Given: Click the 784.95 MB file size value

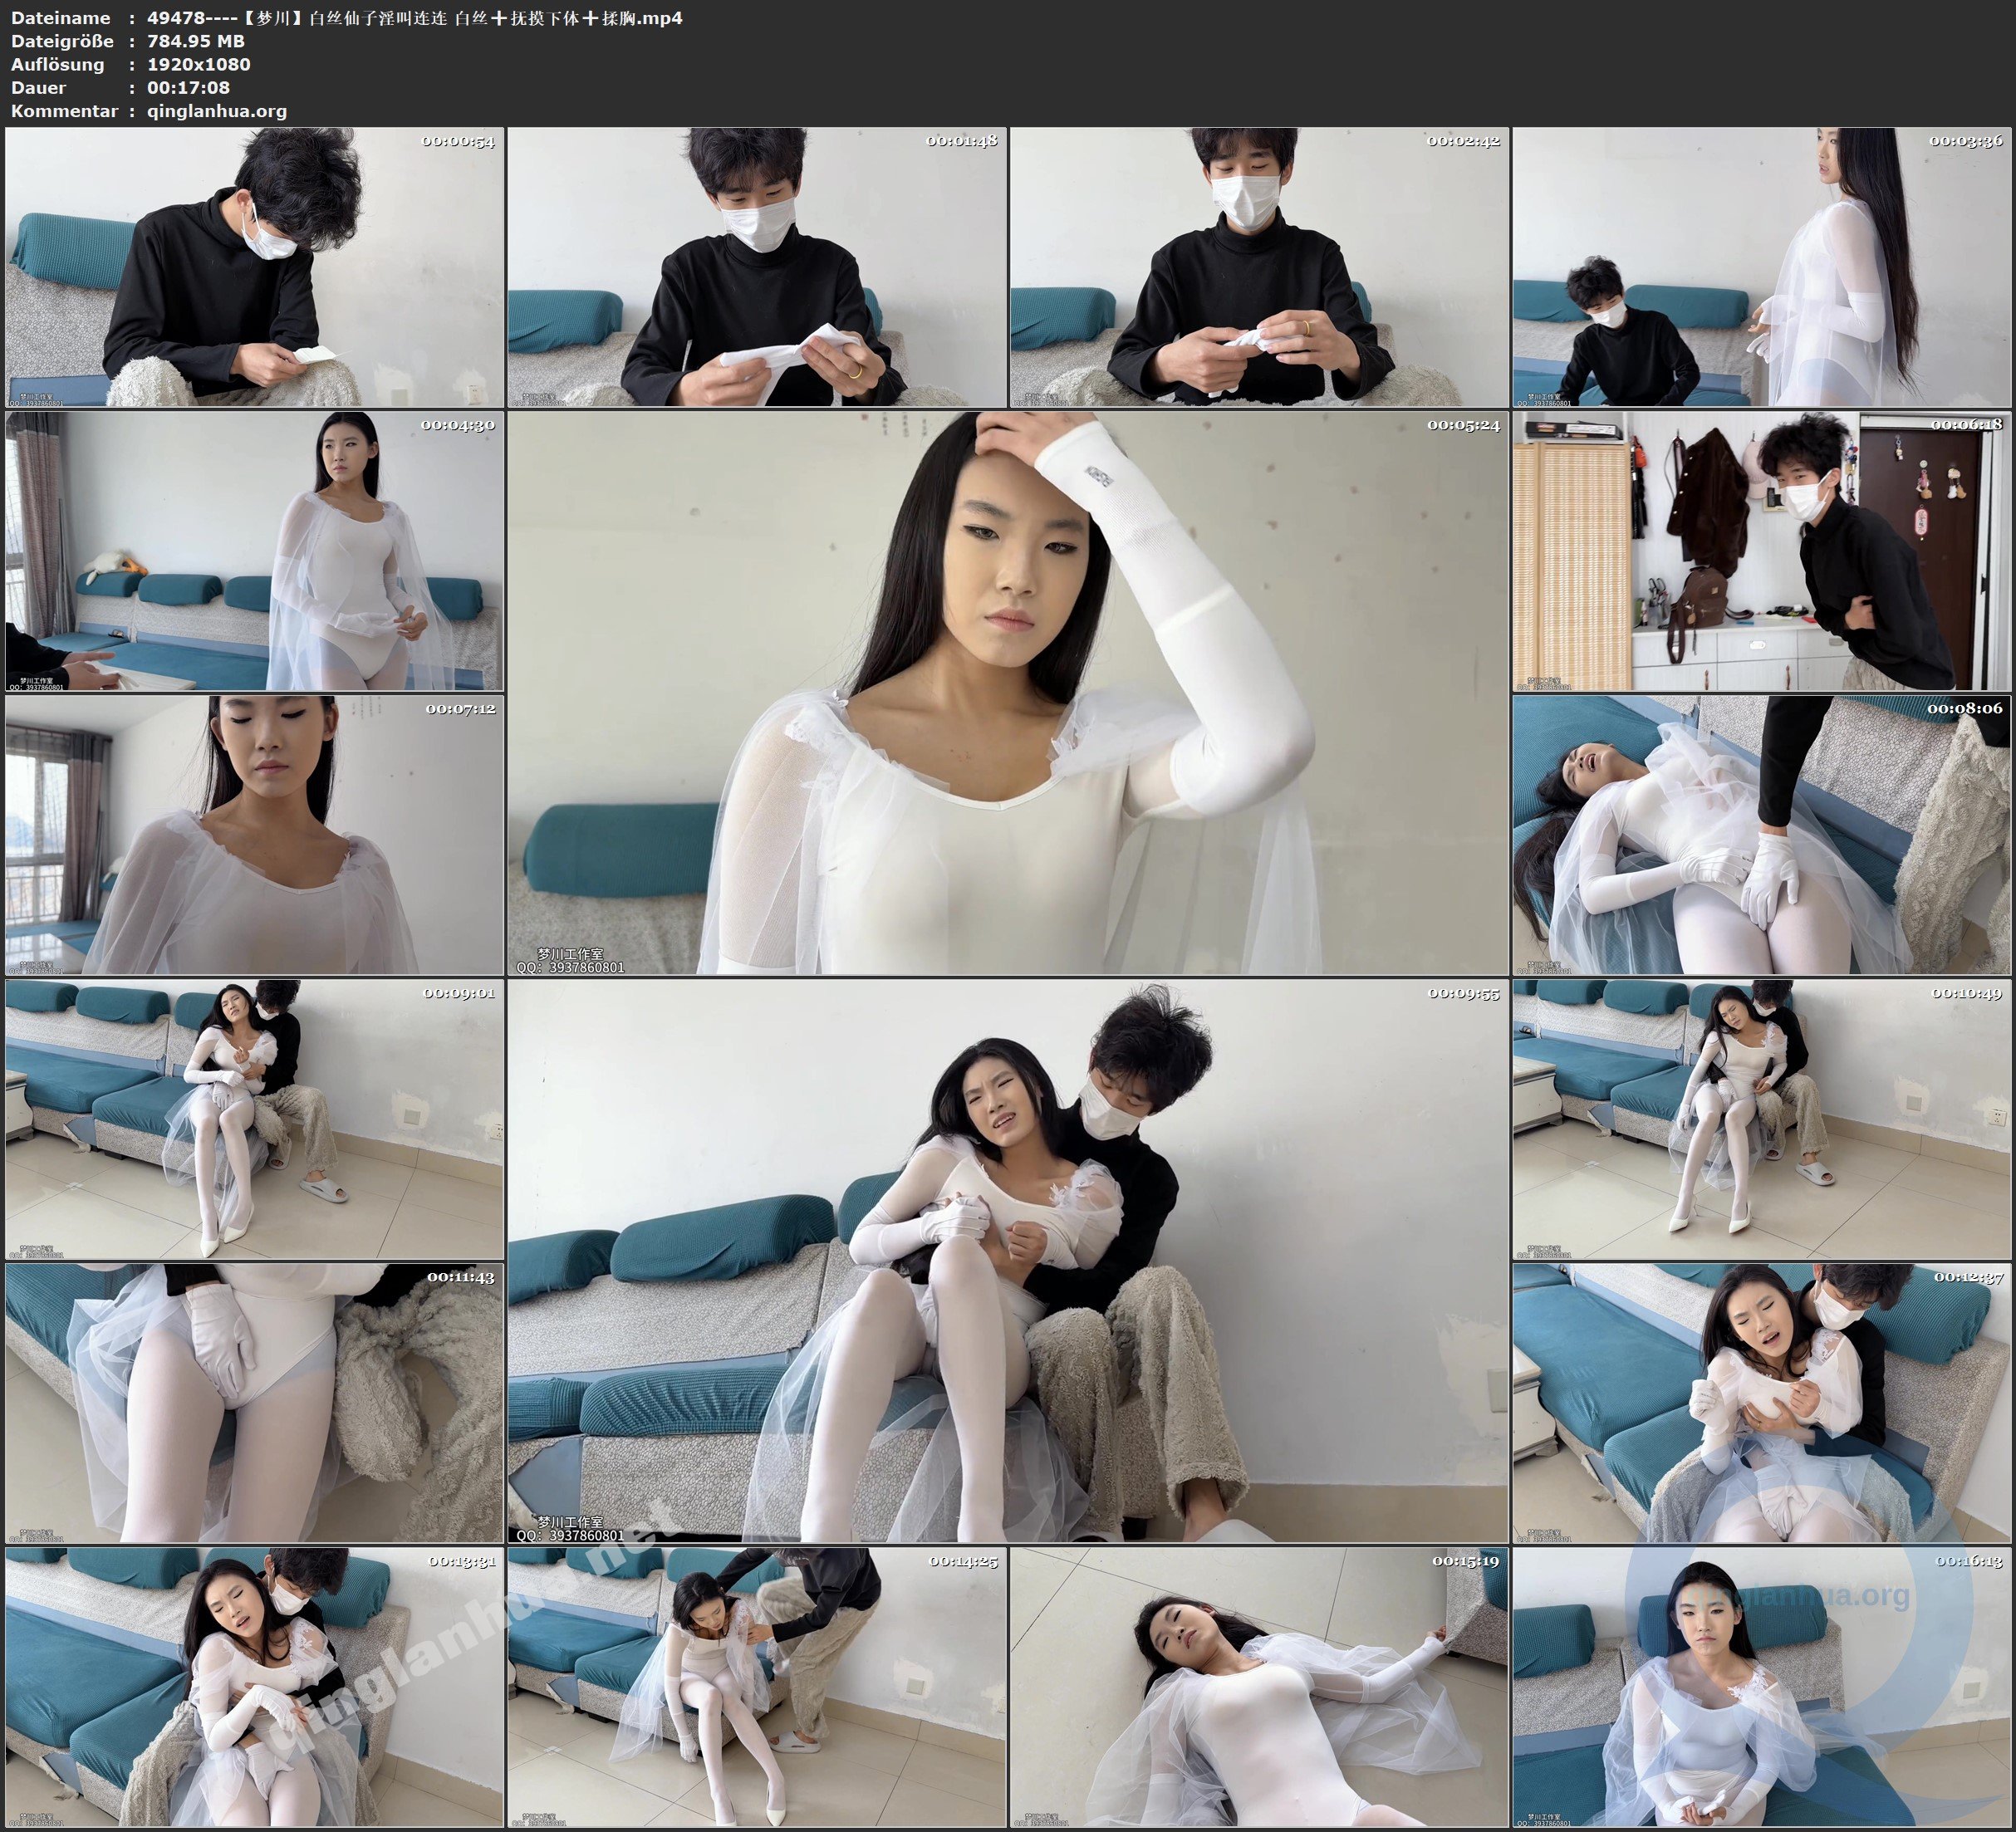Looking at the screenshot, I should pos(196,41).
